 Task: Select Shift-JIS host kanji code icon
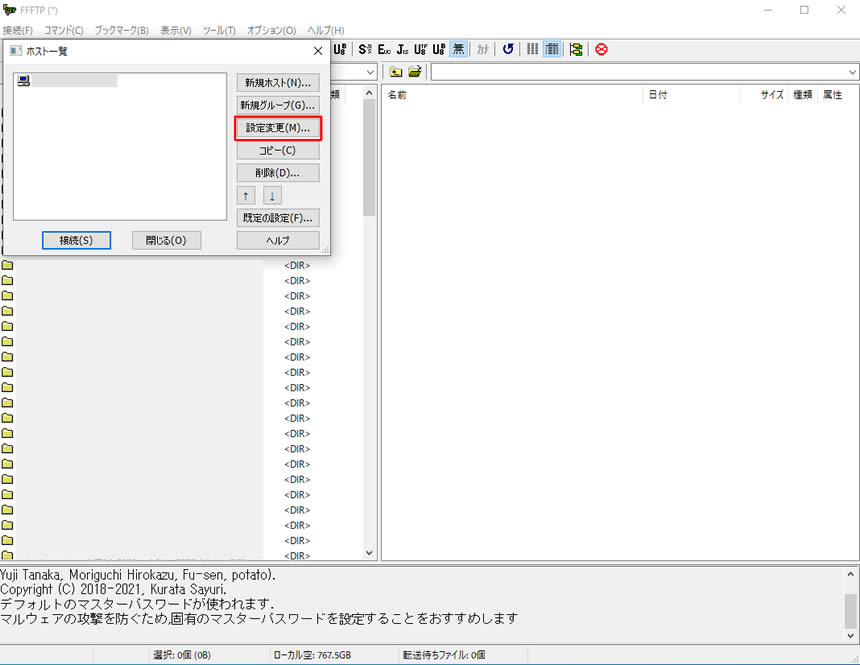(x=364, y=49)
